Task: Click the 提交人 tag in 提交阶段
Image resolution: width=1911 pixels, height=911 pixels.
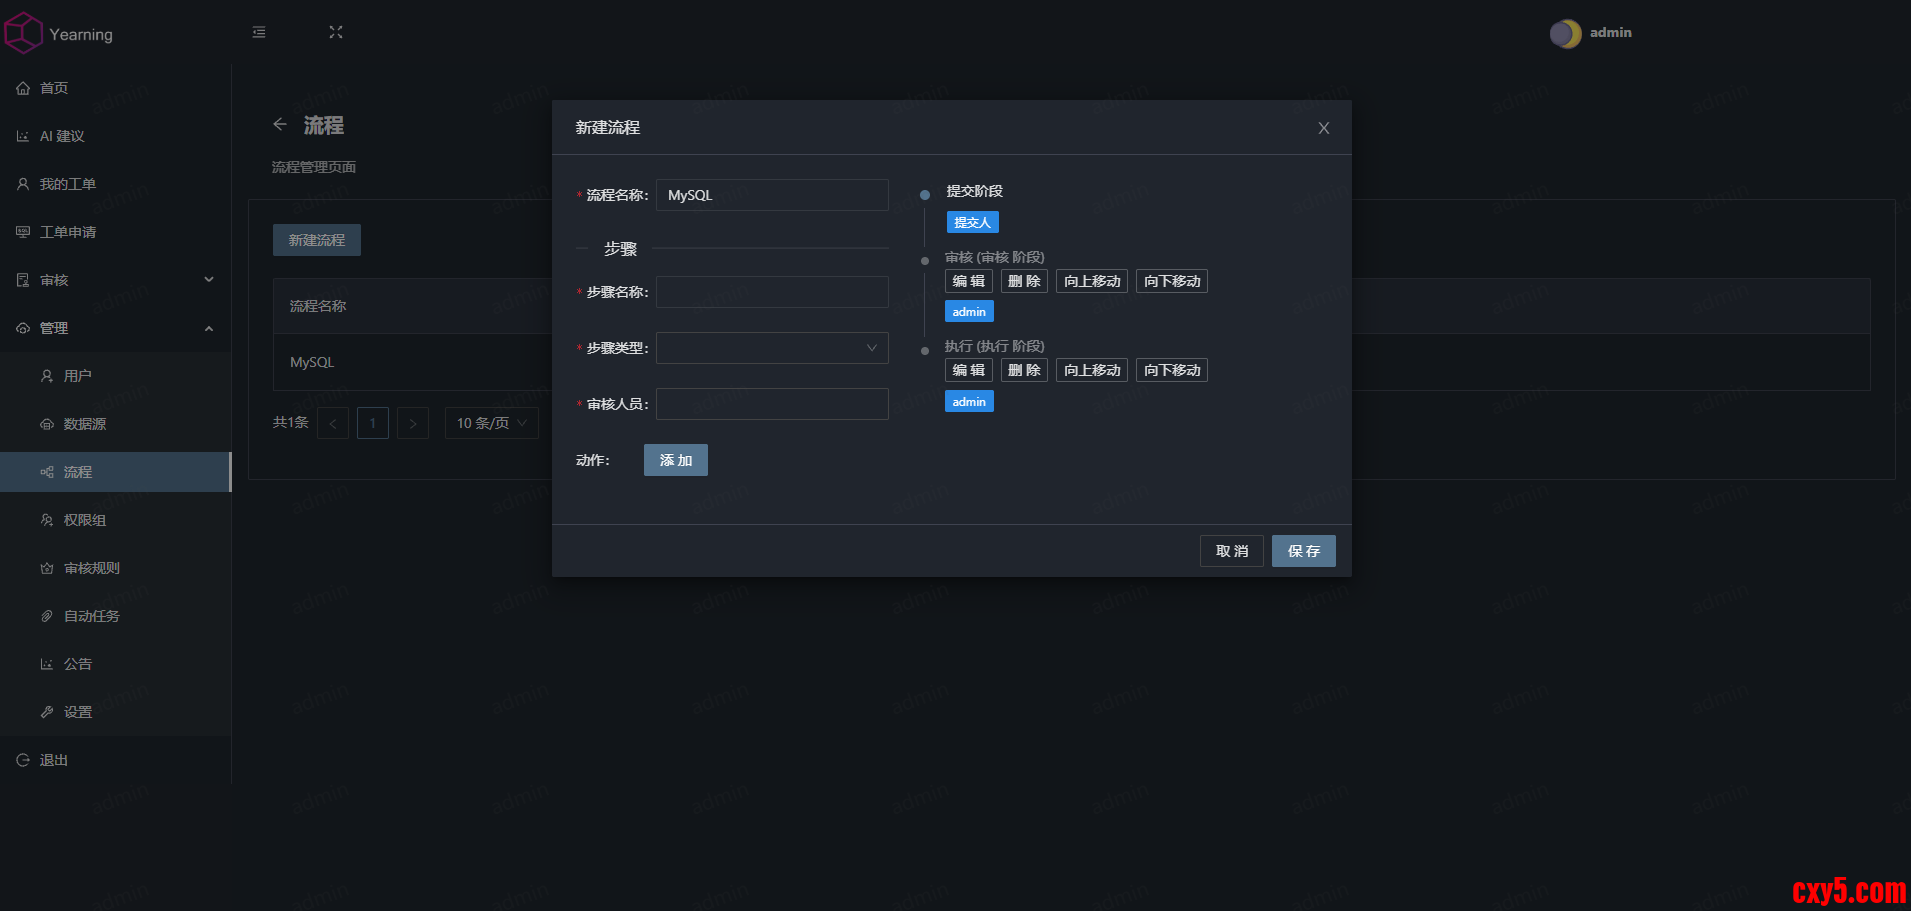Action: tap(973, 222)
